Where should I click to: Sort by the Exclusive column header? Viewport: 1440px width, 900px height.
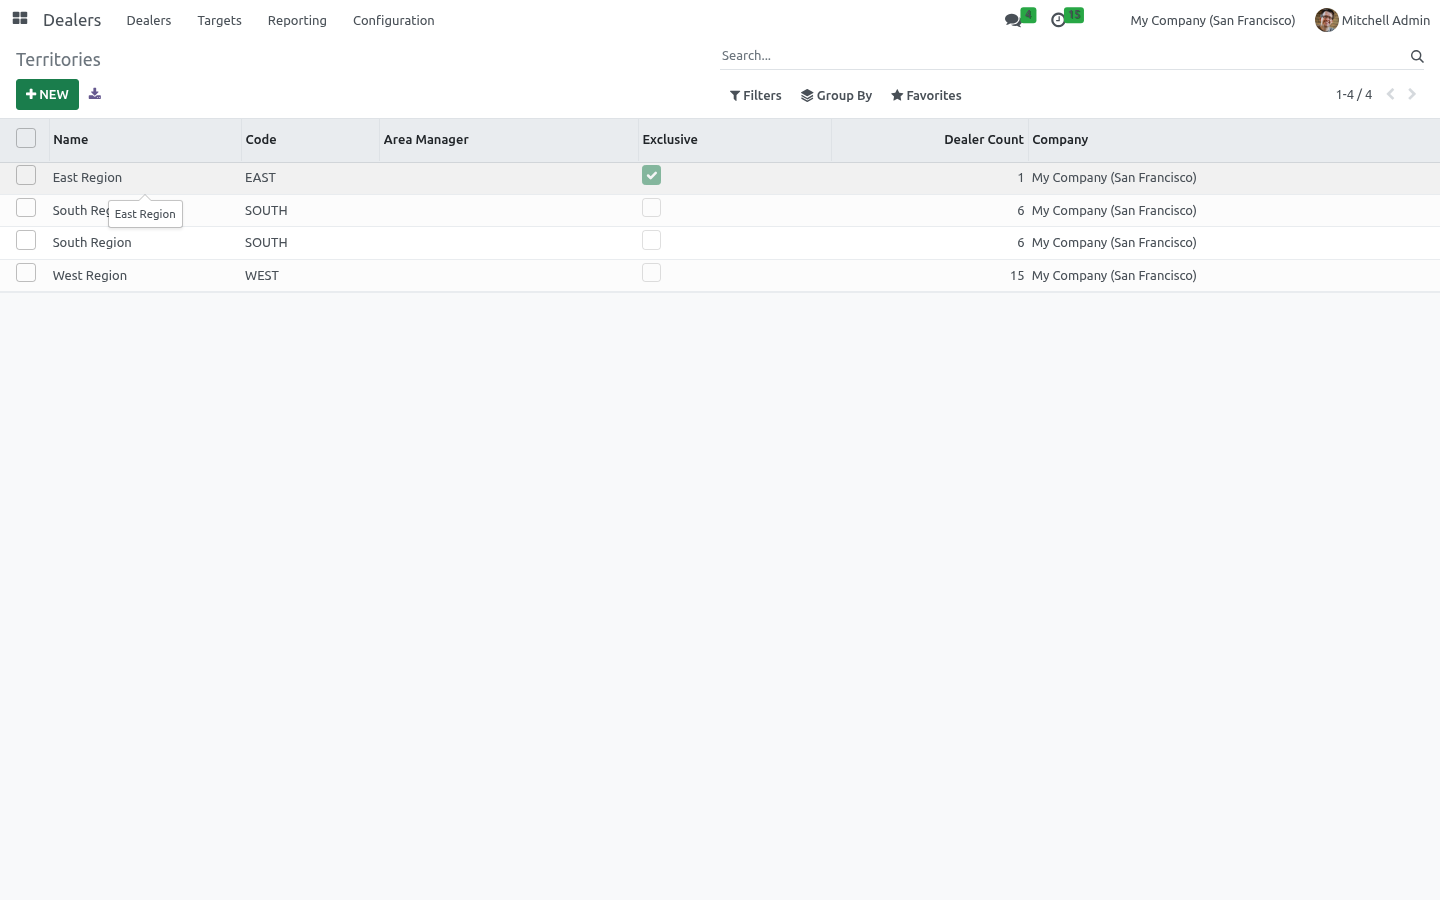pyautogui.click(x=735, y=140)
